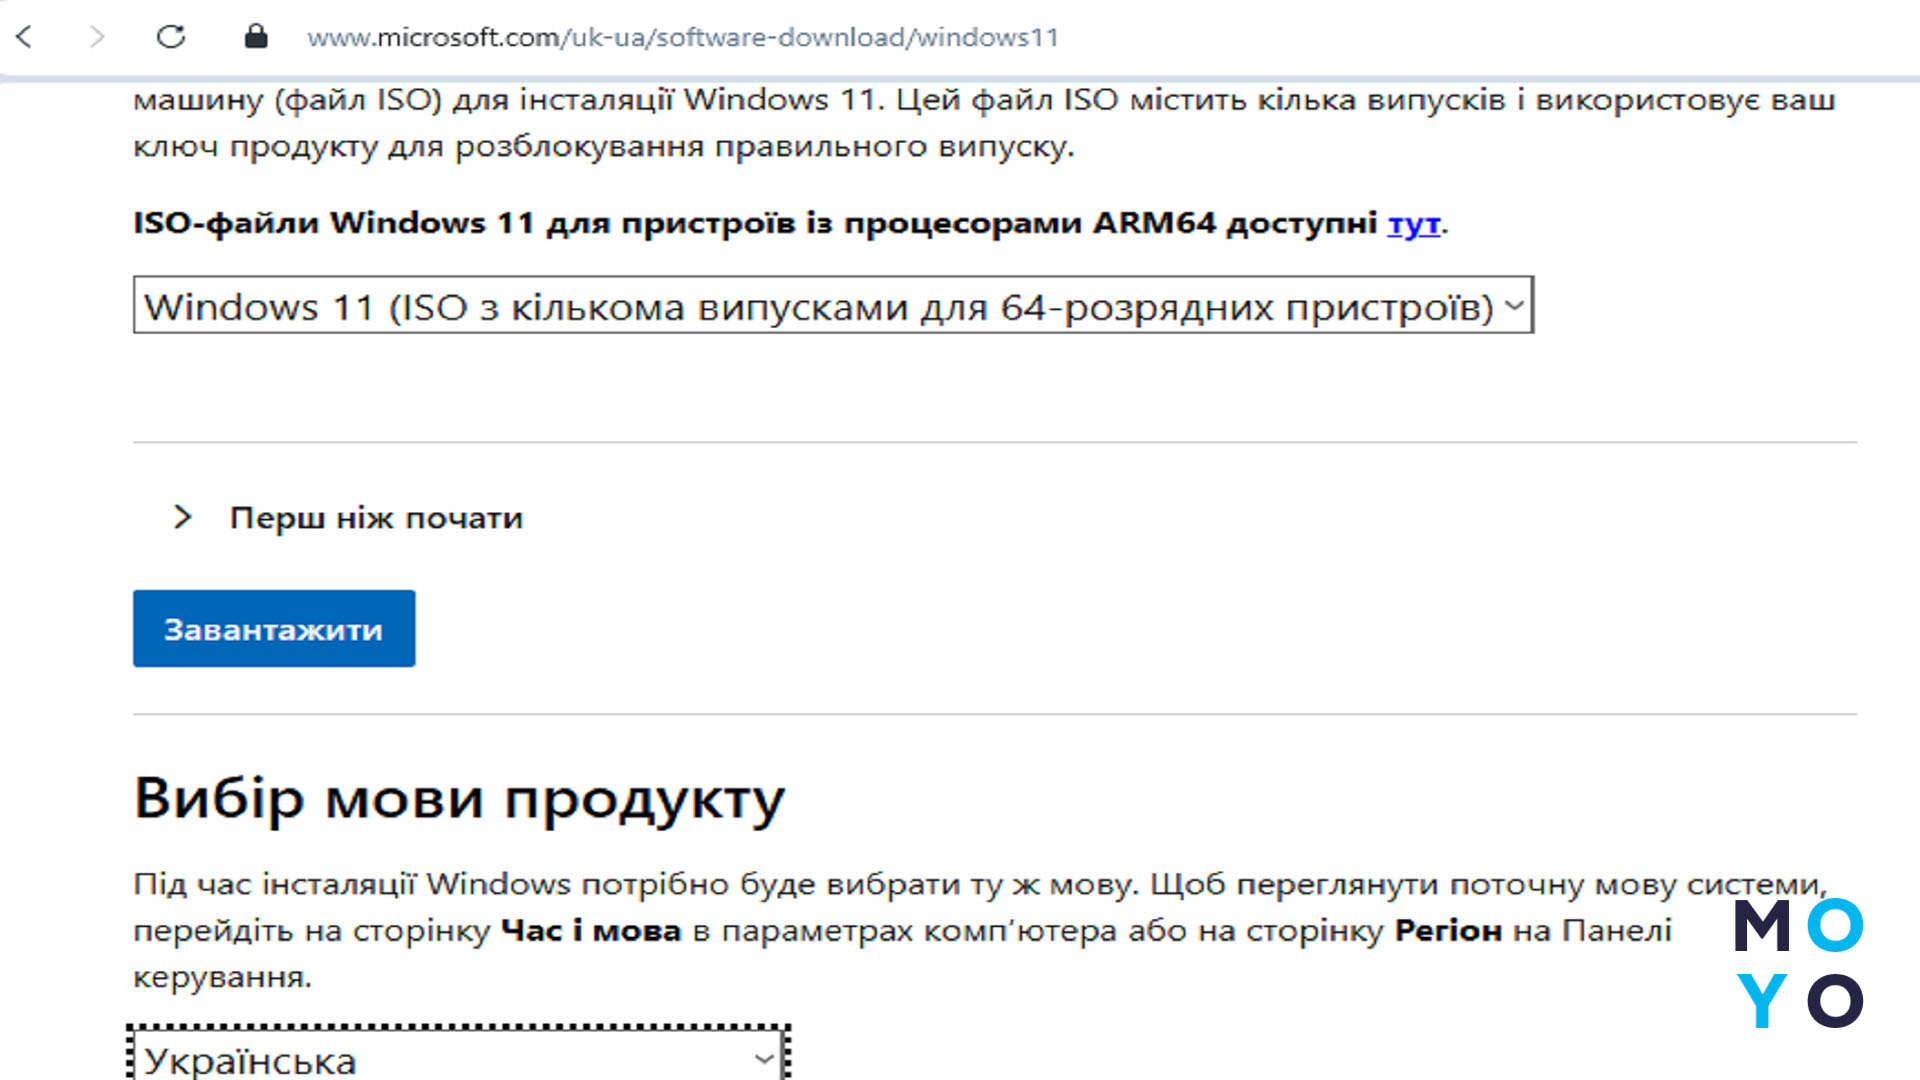The width and height of the screenshot is (1920, 1080).
Task: View site security info via the padlock icon
Action: tap(256, 38)
